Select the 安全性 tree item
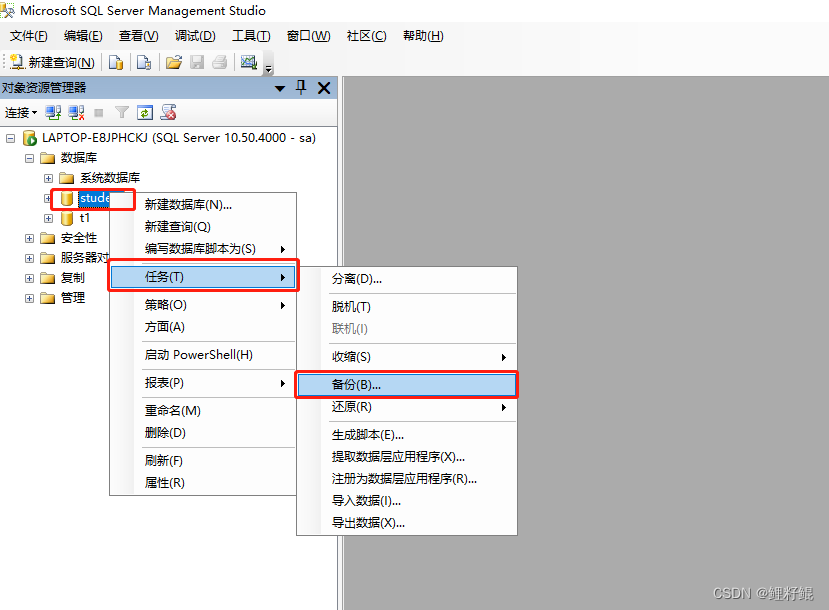Image resolution: width=829 pixels, height=610 pixels. (79, 238)
